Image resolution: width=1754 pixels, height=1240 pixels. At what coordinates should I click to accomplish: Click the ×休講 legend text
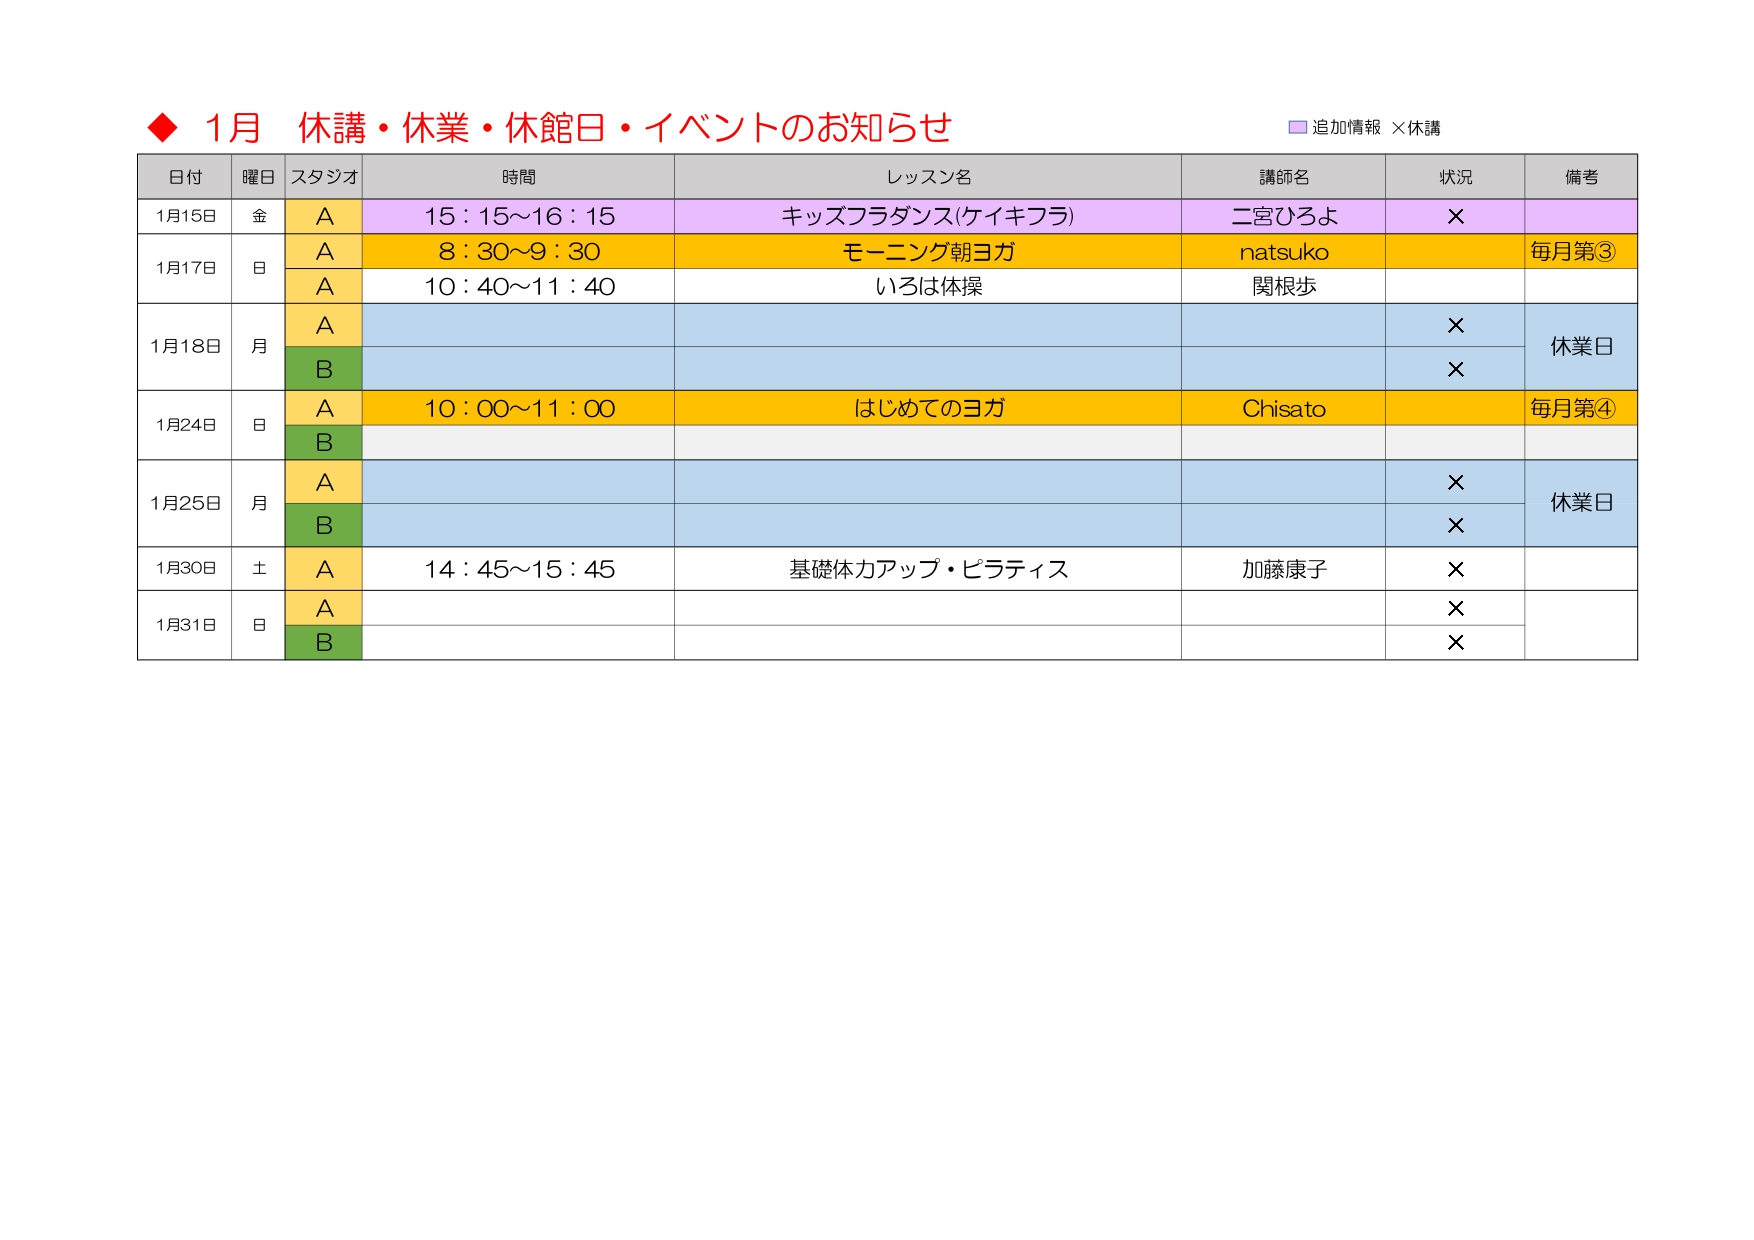click(x=1416, y=128)
